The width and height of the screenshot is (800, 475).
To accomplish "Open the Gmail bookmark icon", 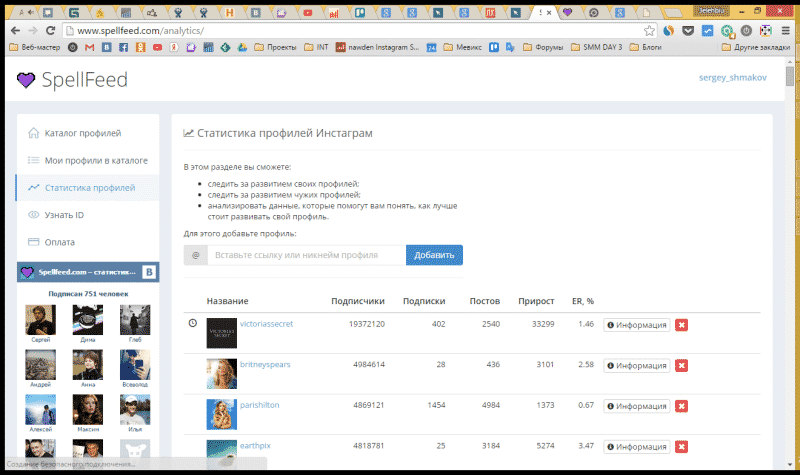I will pos(89,47).
